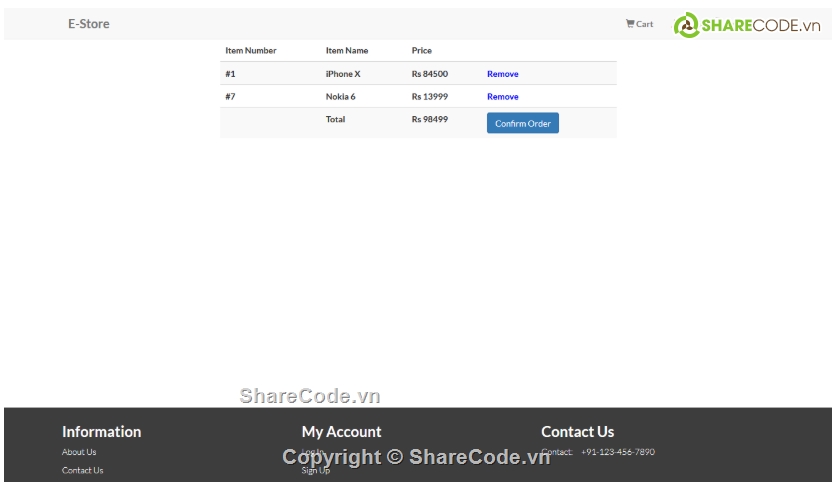Remove iPhone X from the cart
832x482 pixels.
[502, 74]
